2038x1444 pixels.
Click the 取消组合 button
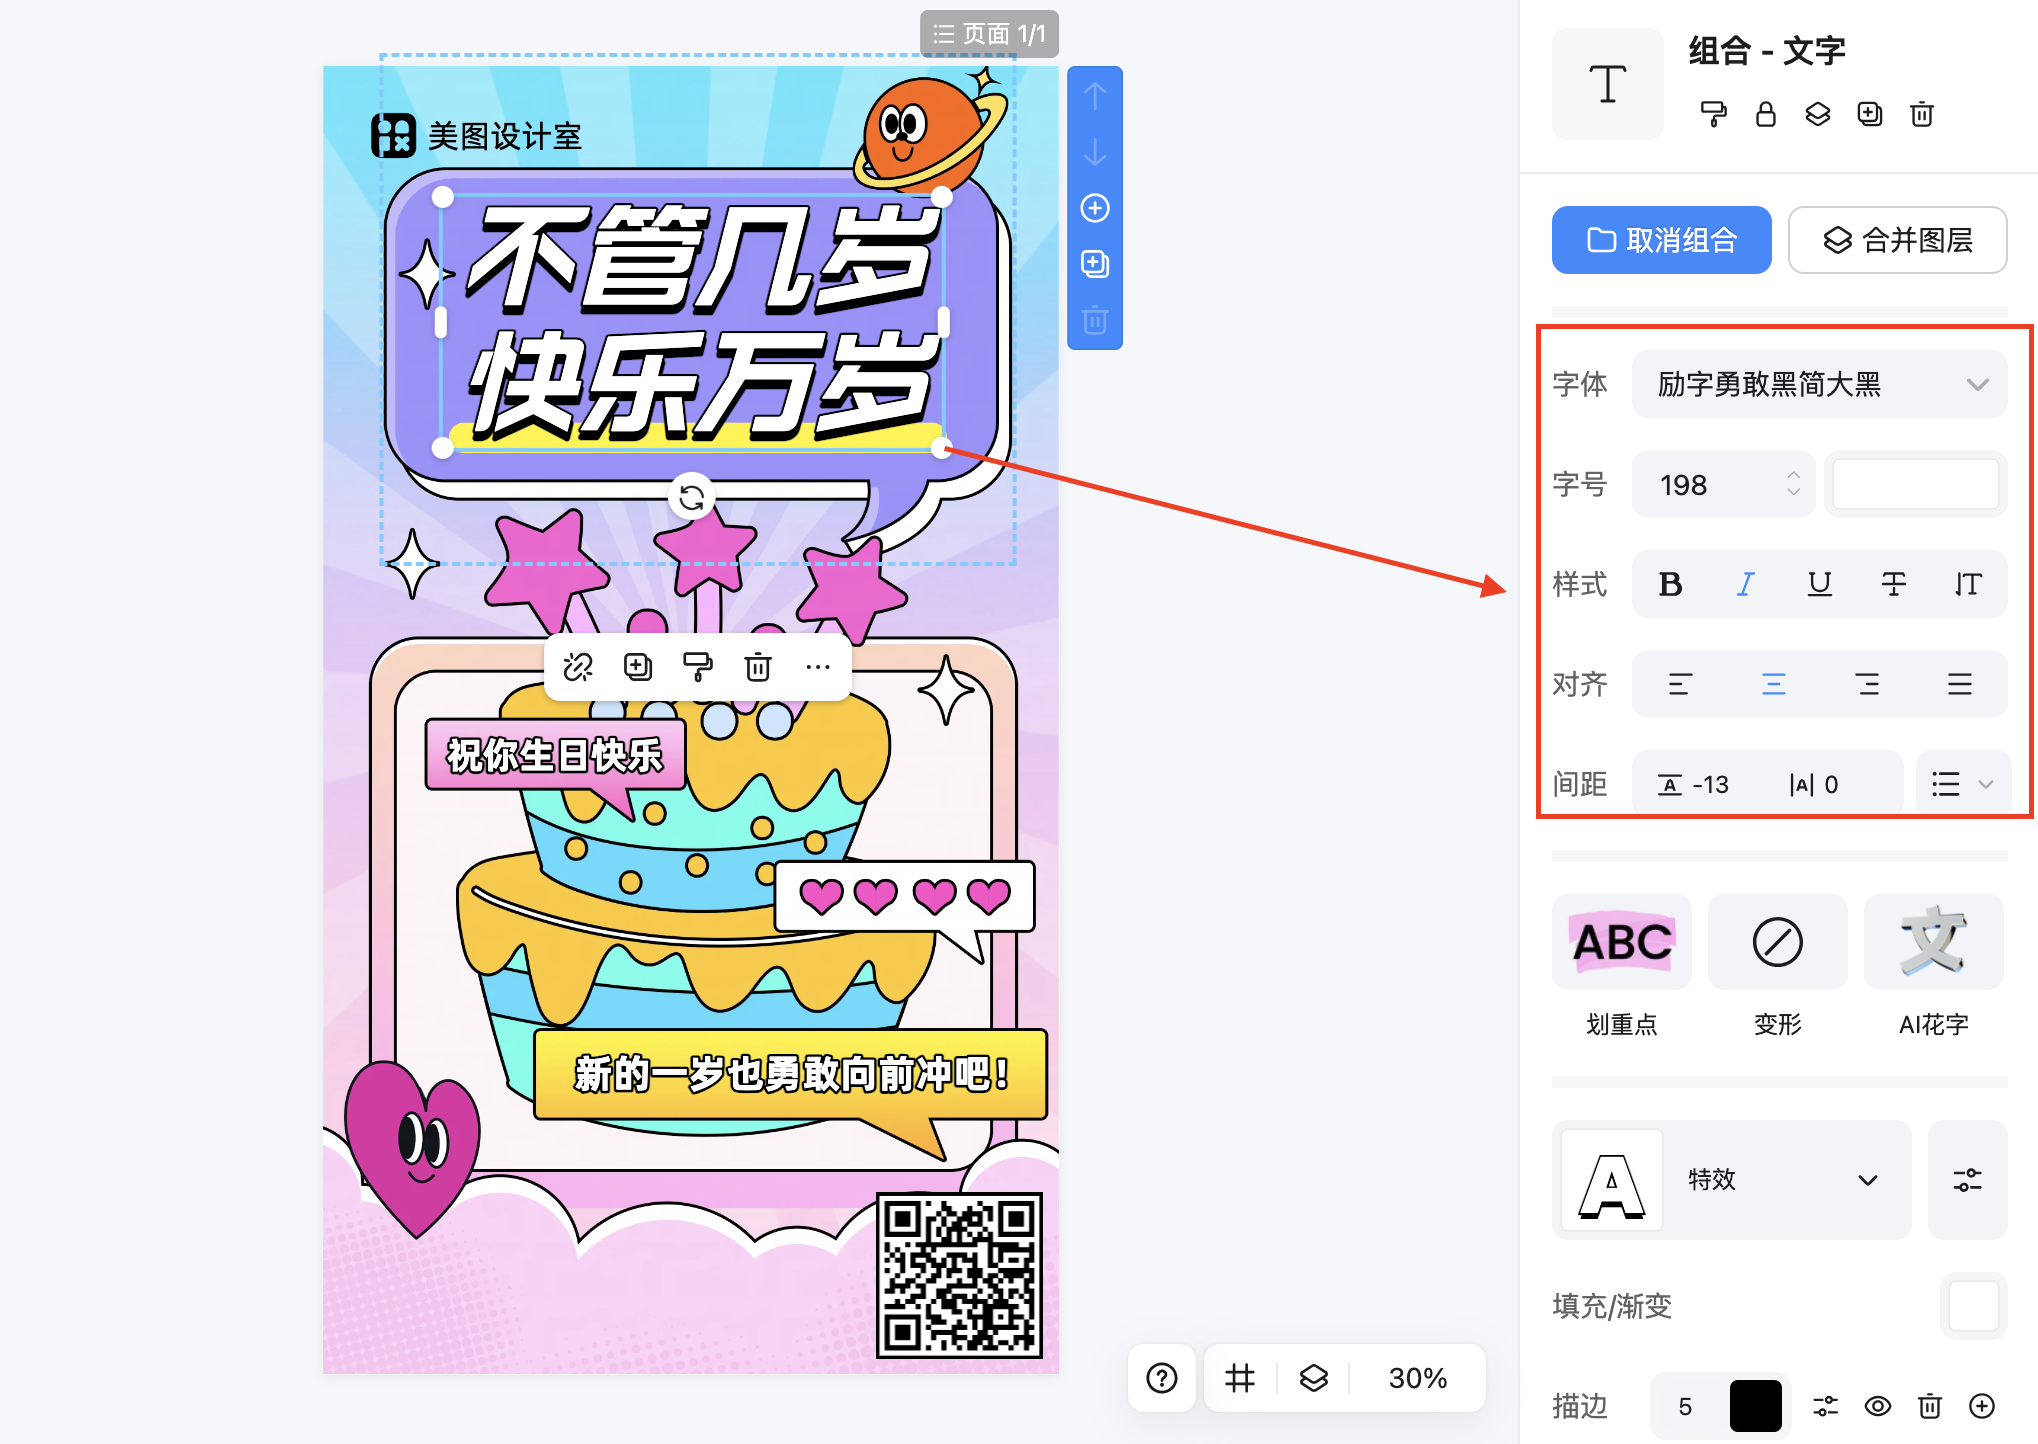pyautogui.click(x=1661, y=239)
